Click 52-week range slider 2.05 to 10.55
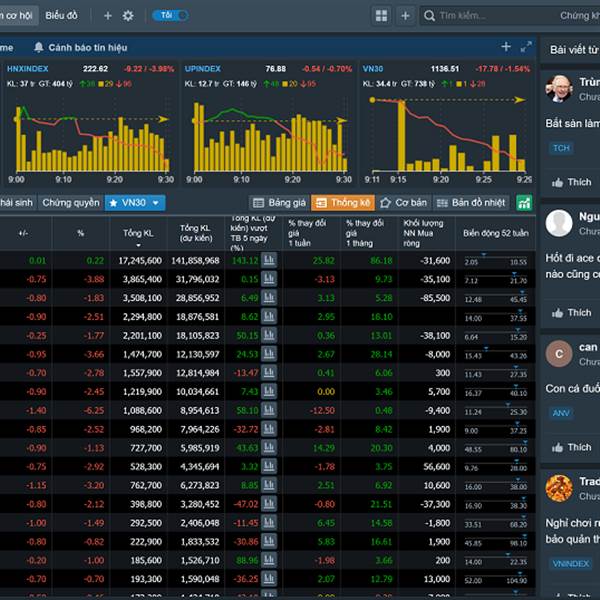Image resolution: width=600 pixels, height=600 pixels. [x=496, y=259]
